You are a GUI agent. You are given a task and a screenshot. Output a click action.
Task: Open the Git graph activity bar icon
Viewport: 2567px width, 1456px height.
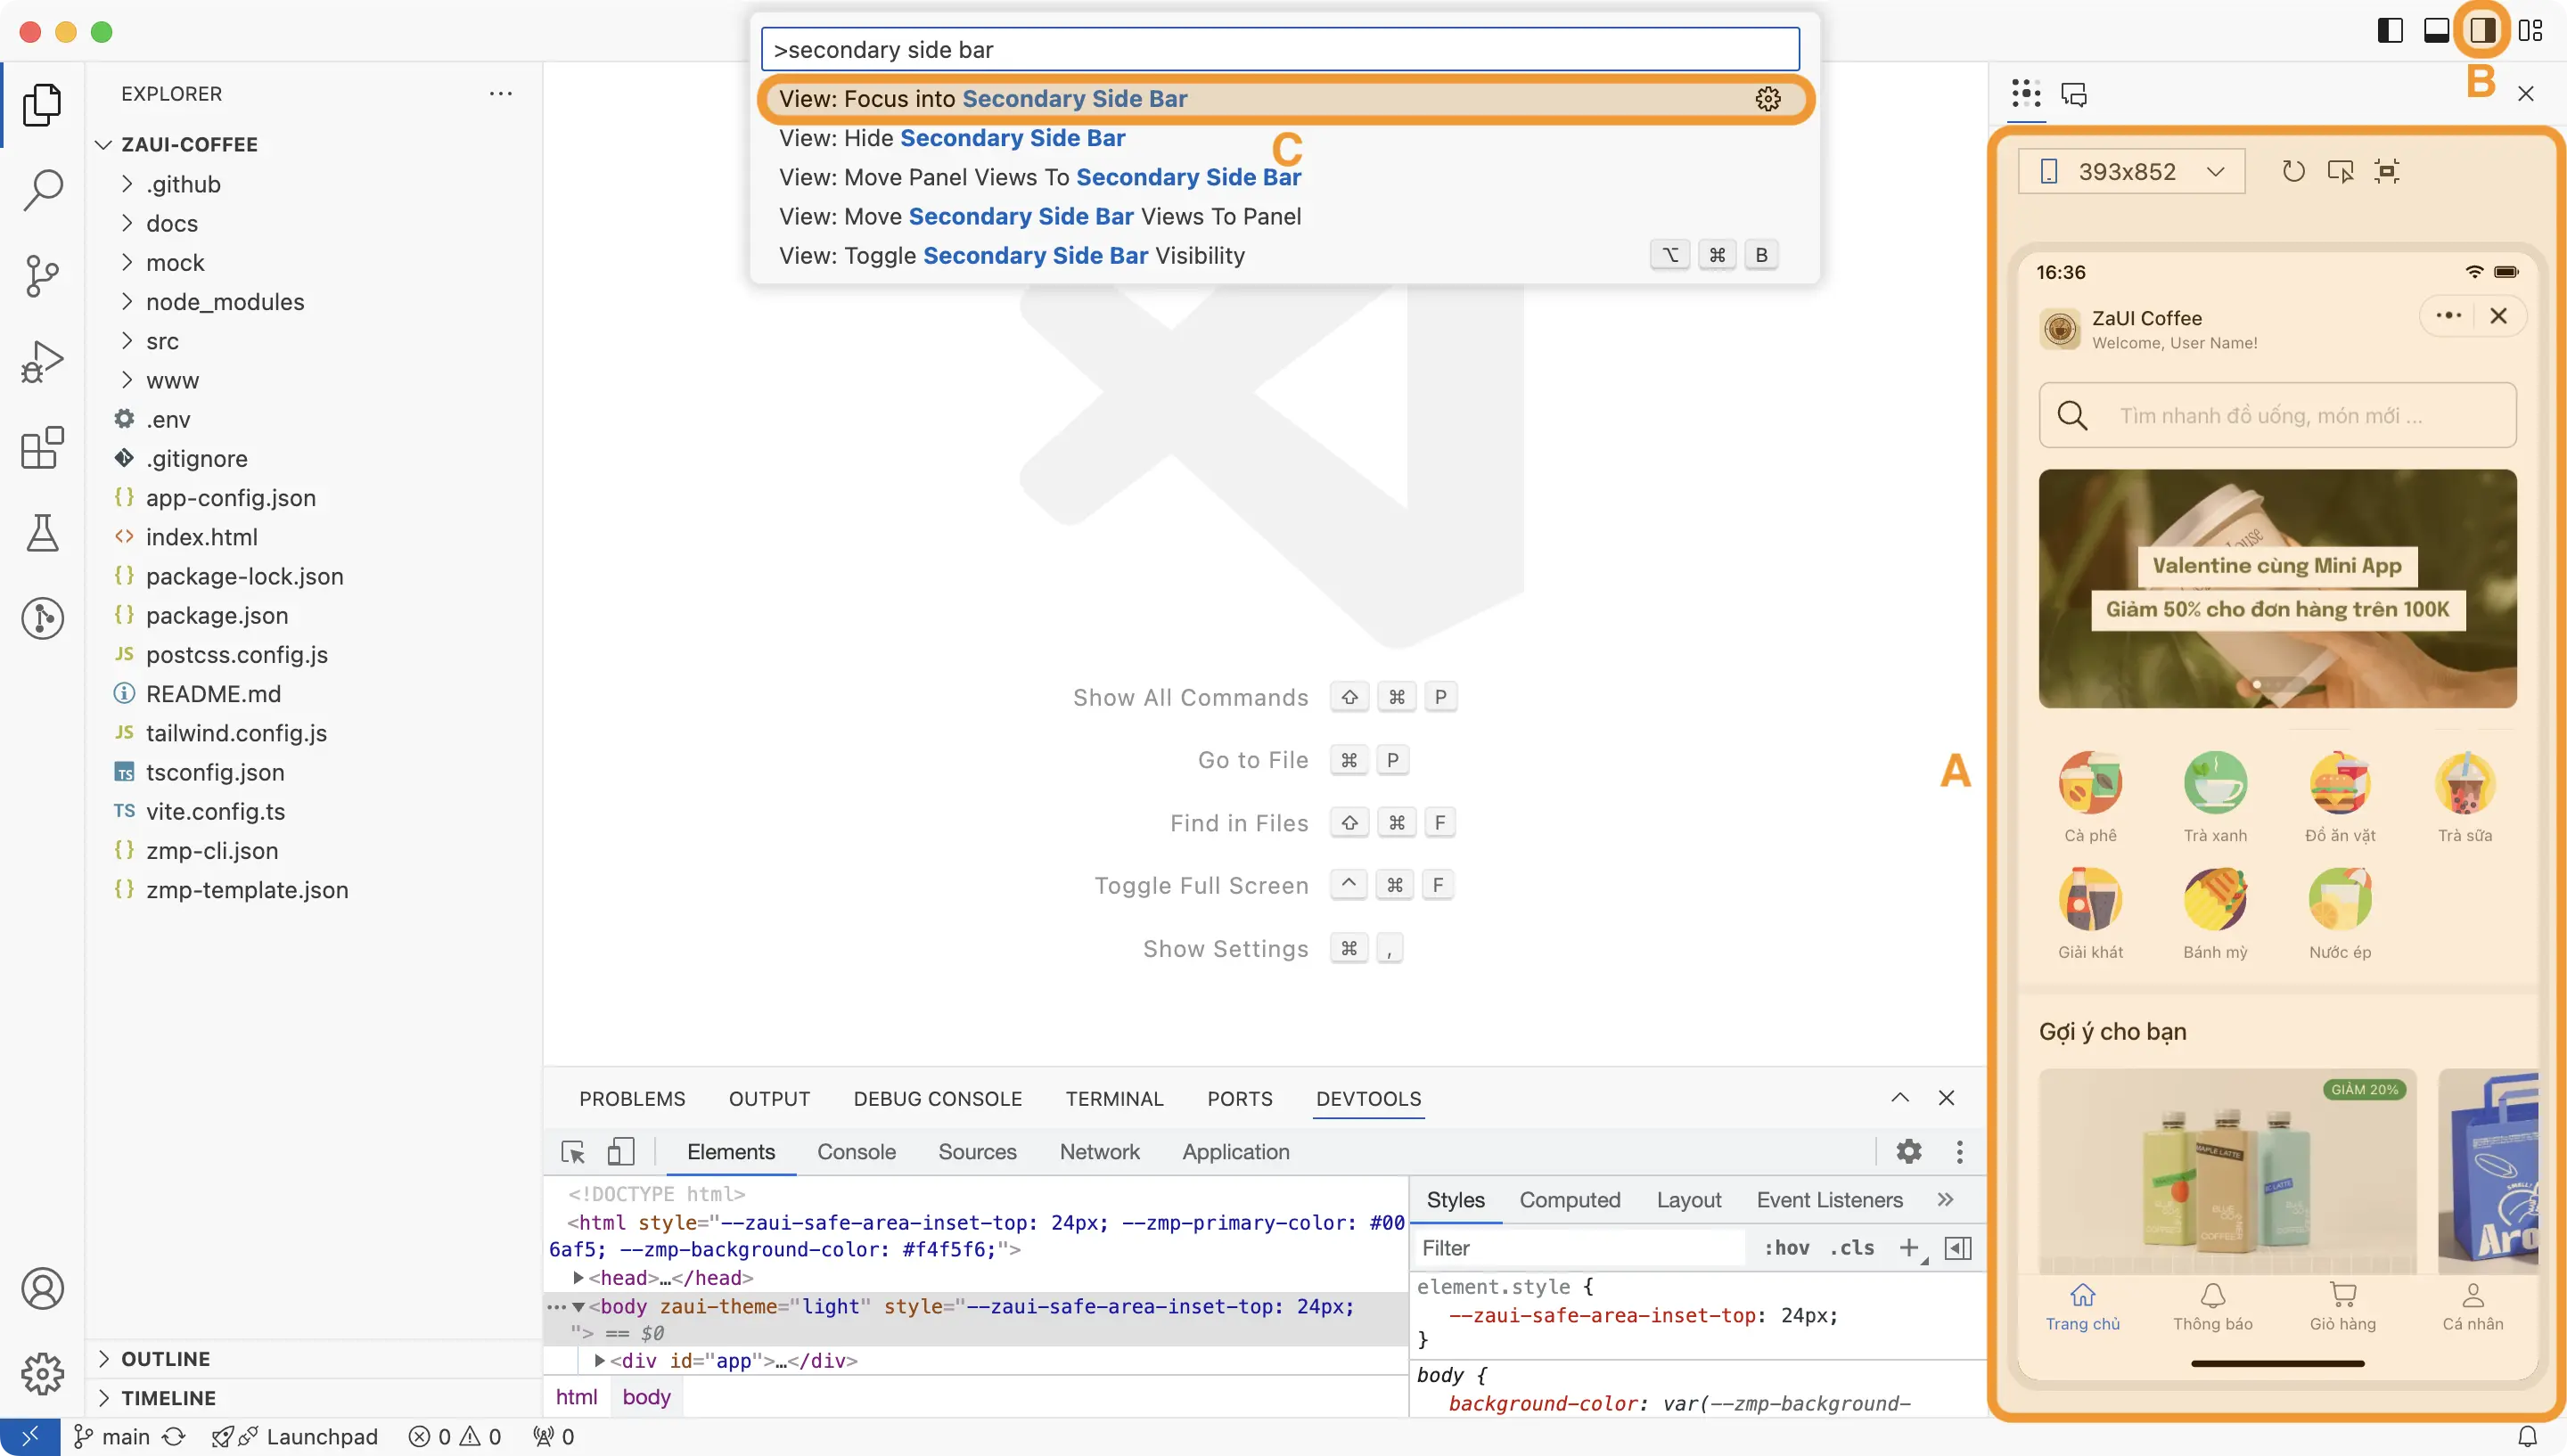click(42, 618)
